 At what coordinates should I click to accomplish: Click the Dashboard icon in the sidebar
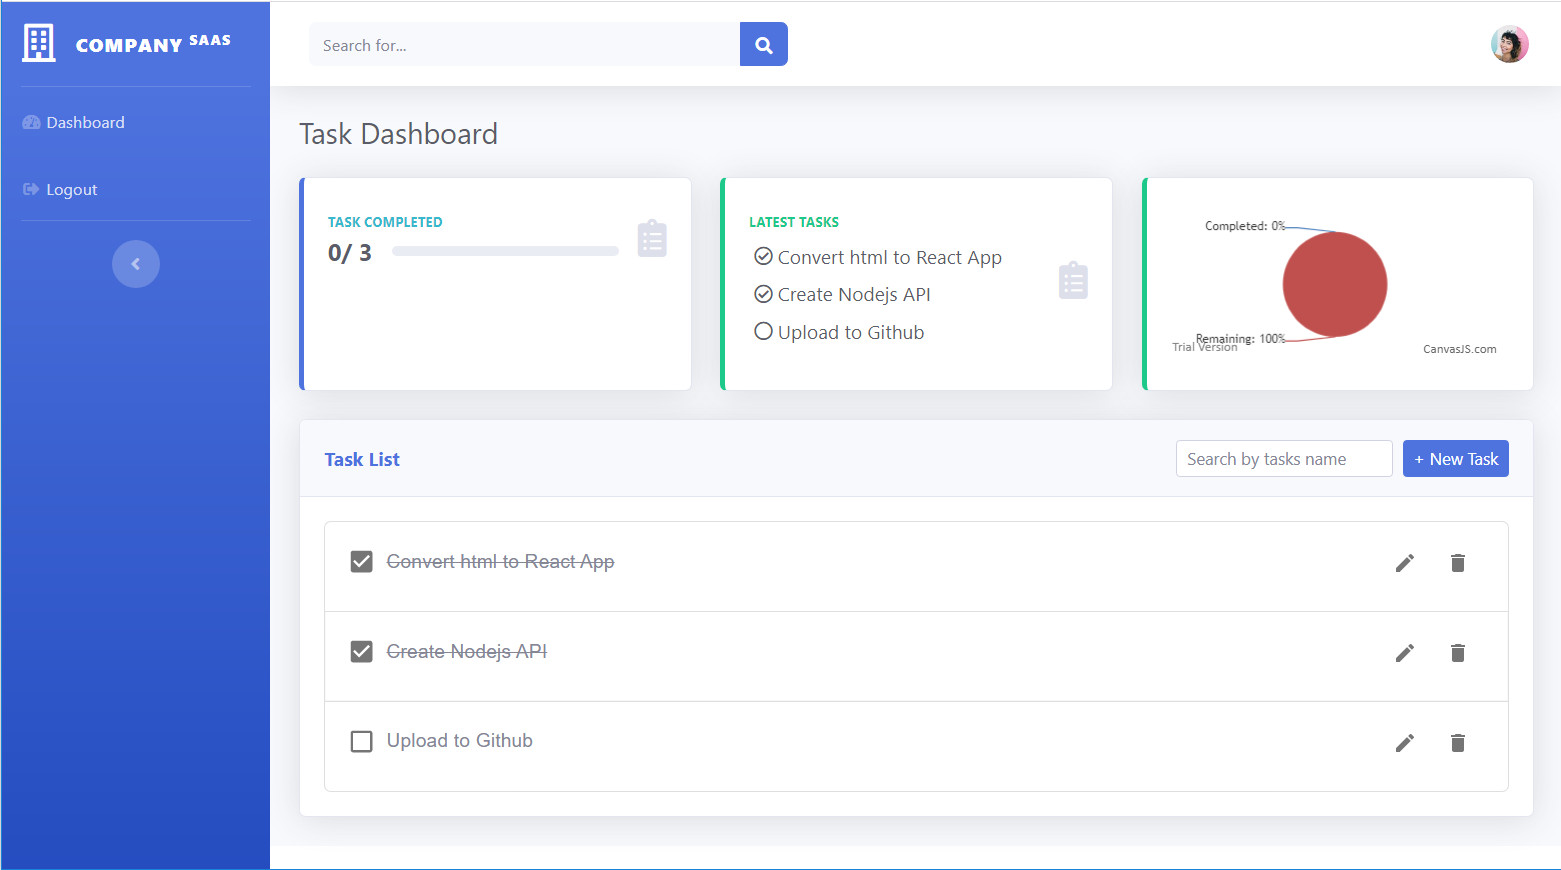[30, 121]
